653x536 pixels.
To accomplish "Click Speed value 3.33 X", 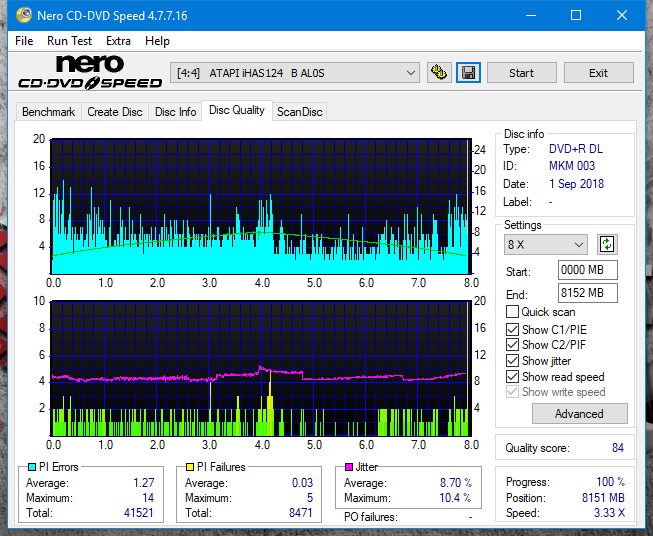I will (x=609, y=513).
